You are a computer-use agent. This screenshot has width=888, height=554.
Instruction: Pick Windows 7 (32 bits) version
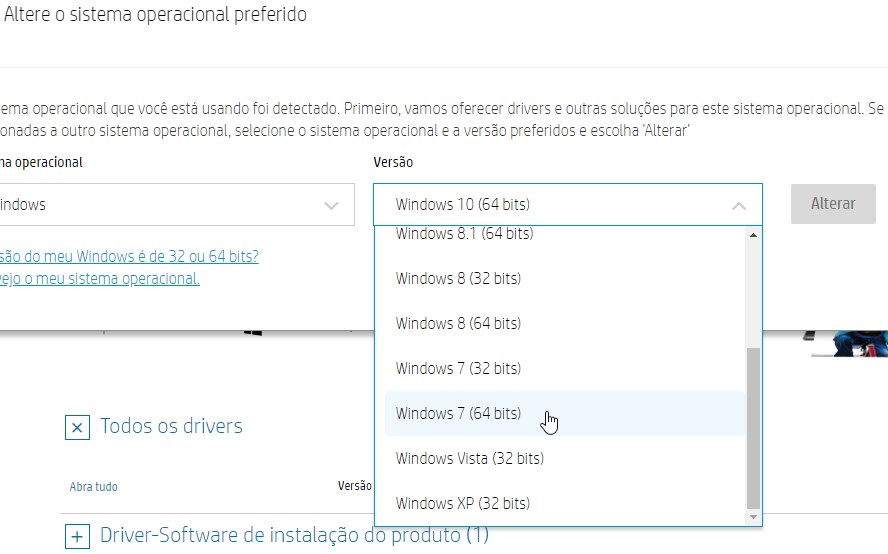[x=565, y=369]
